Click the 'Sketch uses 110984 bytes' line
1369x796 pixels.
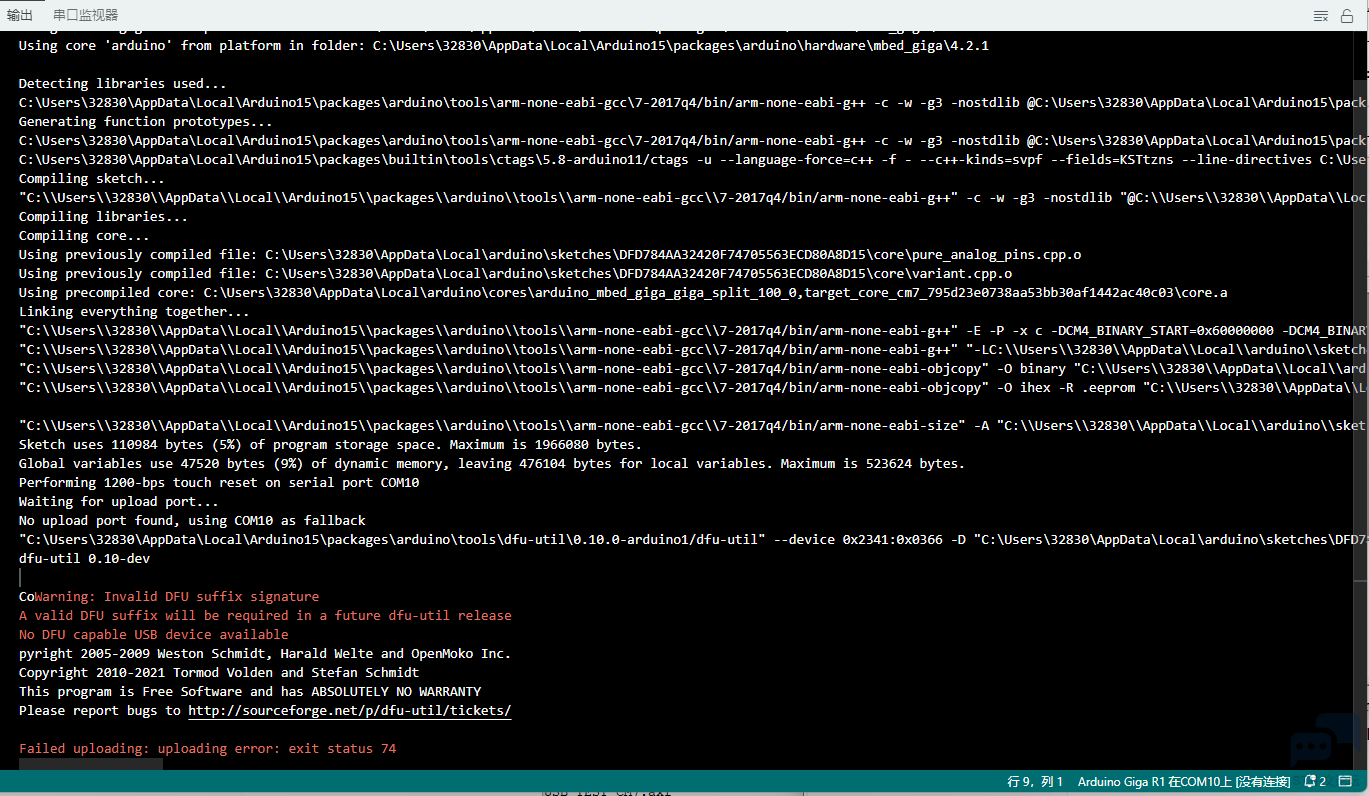point(330,445)
